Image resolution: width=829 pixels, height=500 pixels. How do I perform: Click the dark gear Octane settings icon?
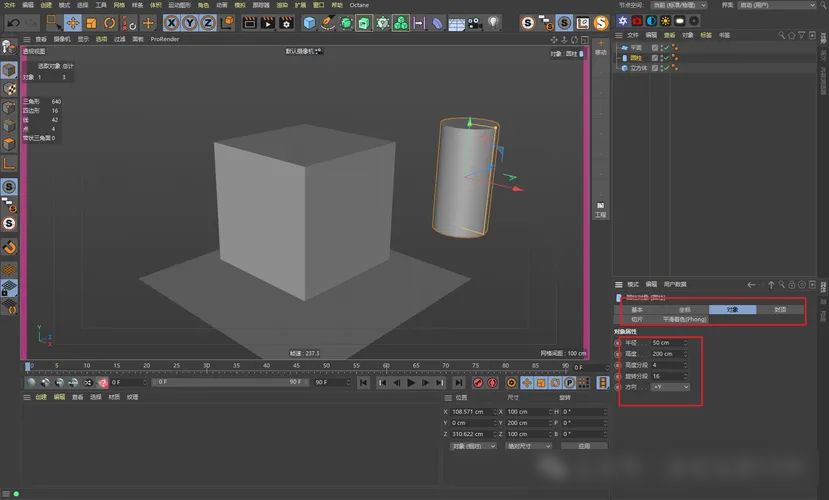point(694,21)
